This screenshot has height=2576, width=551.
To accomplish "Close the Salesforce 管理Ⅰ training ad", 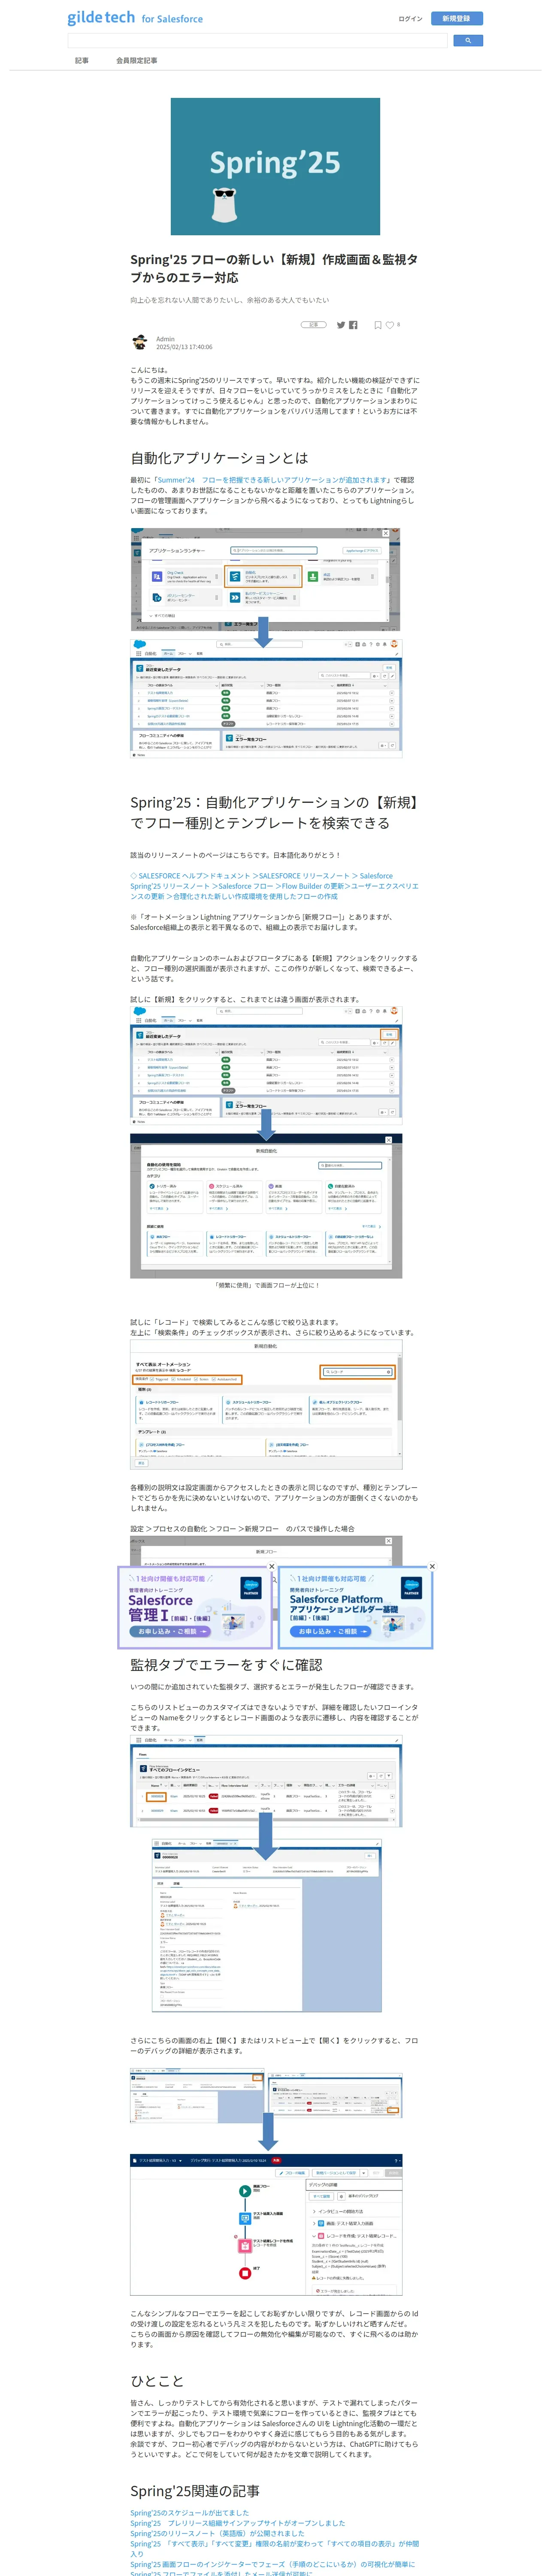I will (271, 1566).
